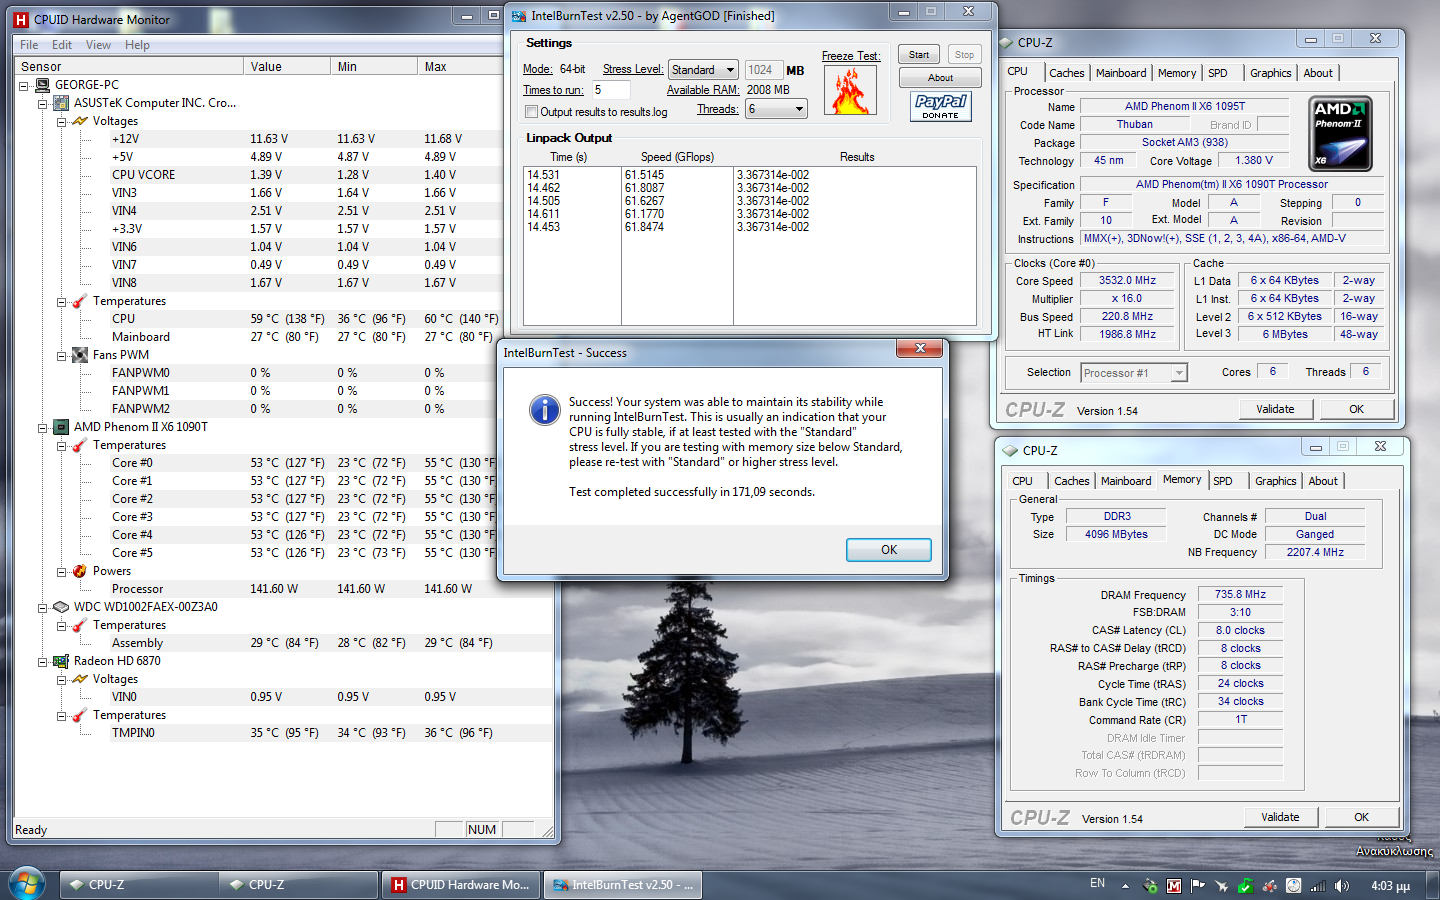Click Validate in lower CPU-Z window

pyautogui.click(x=1280, y=817)
